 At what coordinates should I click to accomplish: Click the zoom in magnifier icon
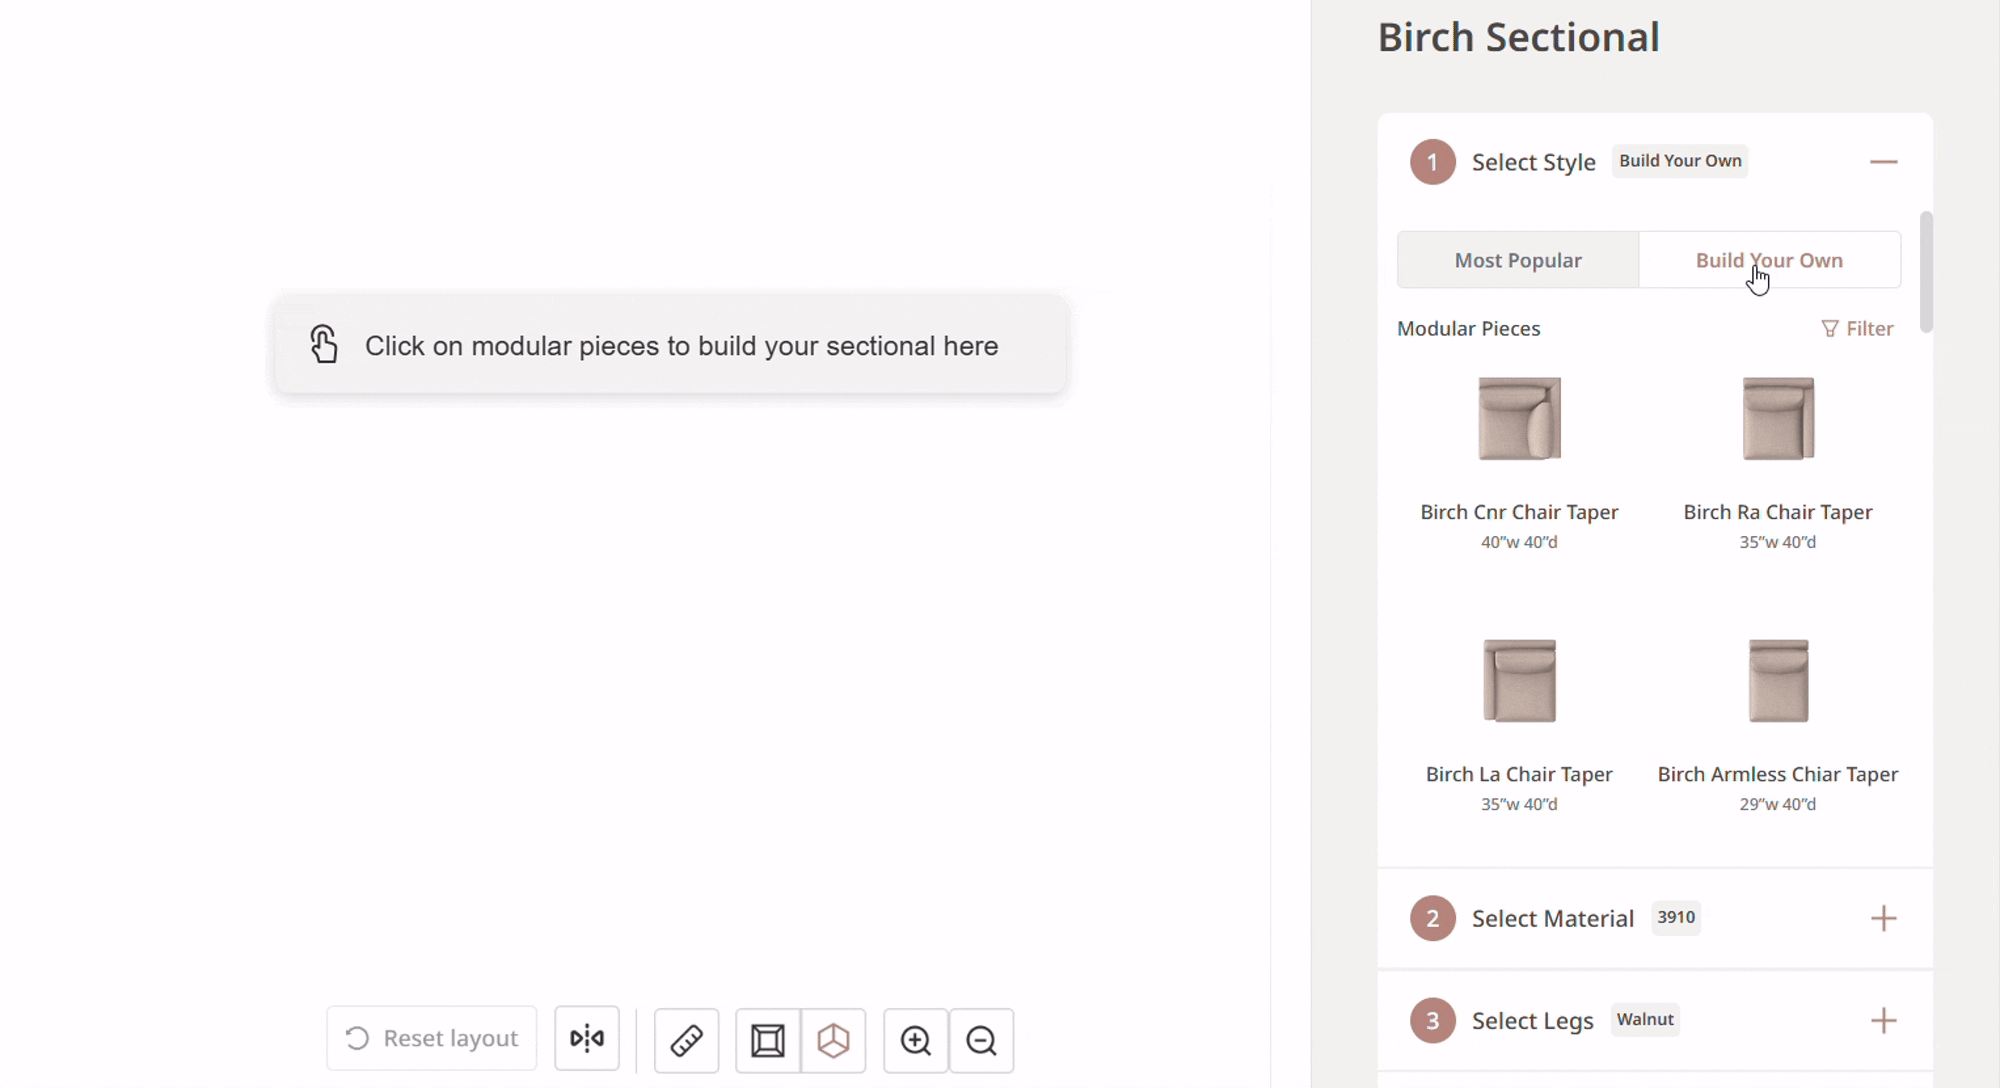point(916,1041)
